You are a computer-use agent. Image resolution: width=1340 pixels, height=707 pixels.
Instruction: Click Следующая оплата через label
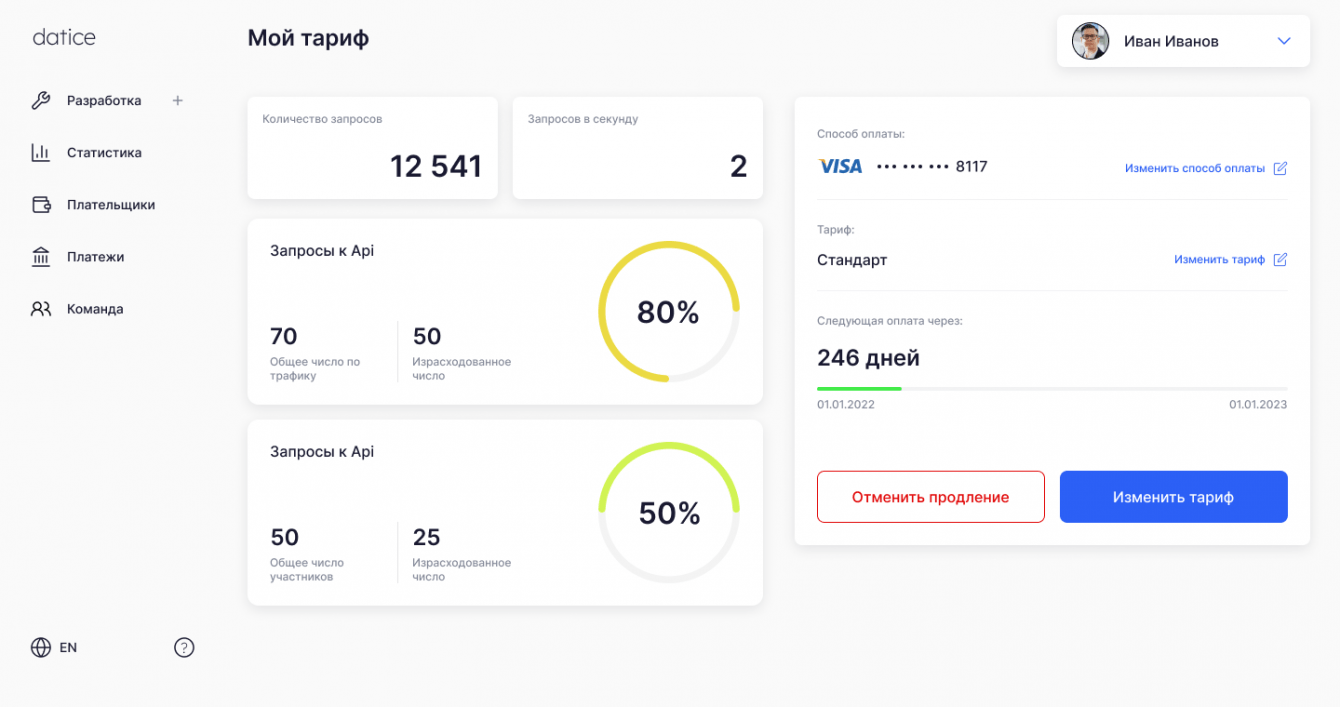pos(890,321)
